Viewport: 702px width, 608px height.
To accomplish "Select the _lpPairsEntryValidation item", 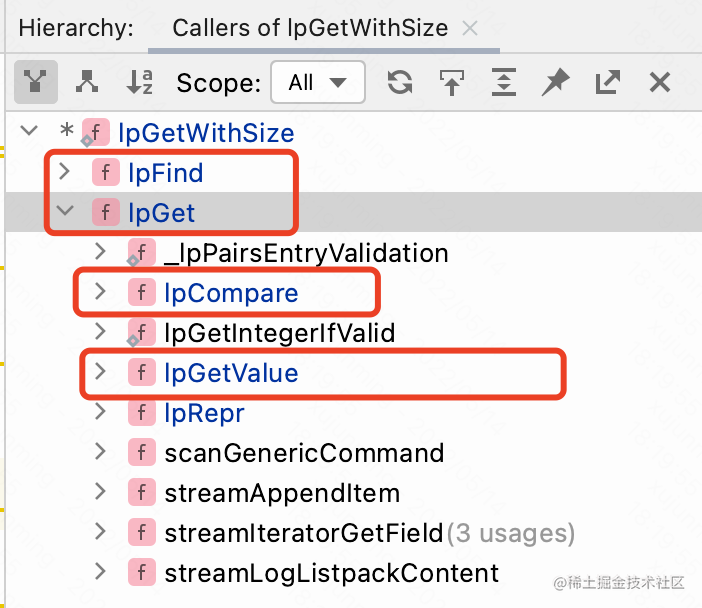I will point(306,253).
